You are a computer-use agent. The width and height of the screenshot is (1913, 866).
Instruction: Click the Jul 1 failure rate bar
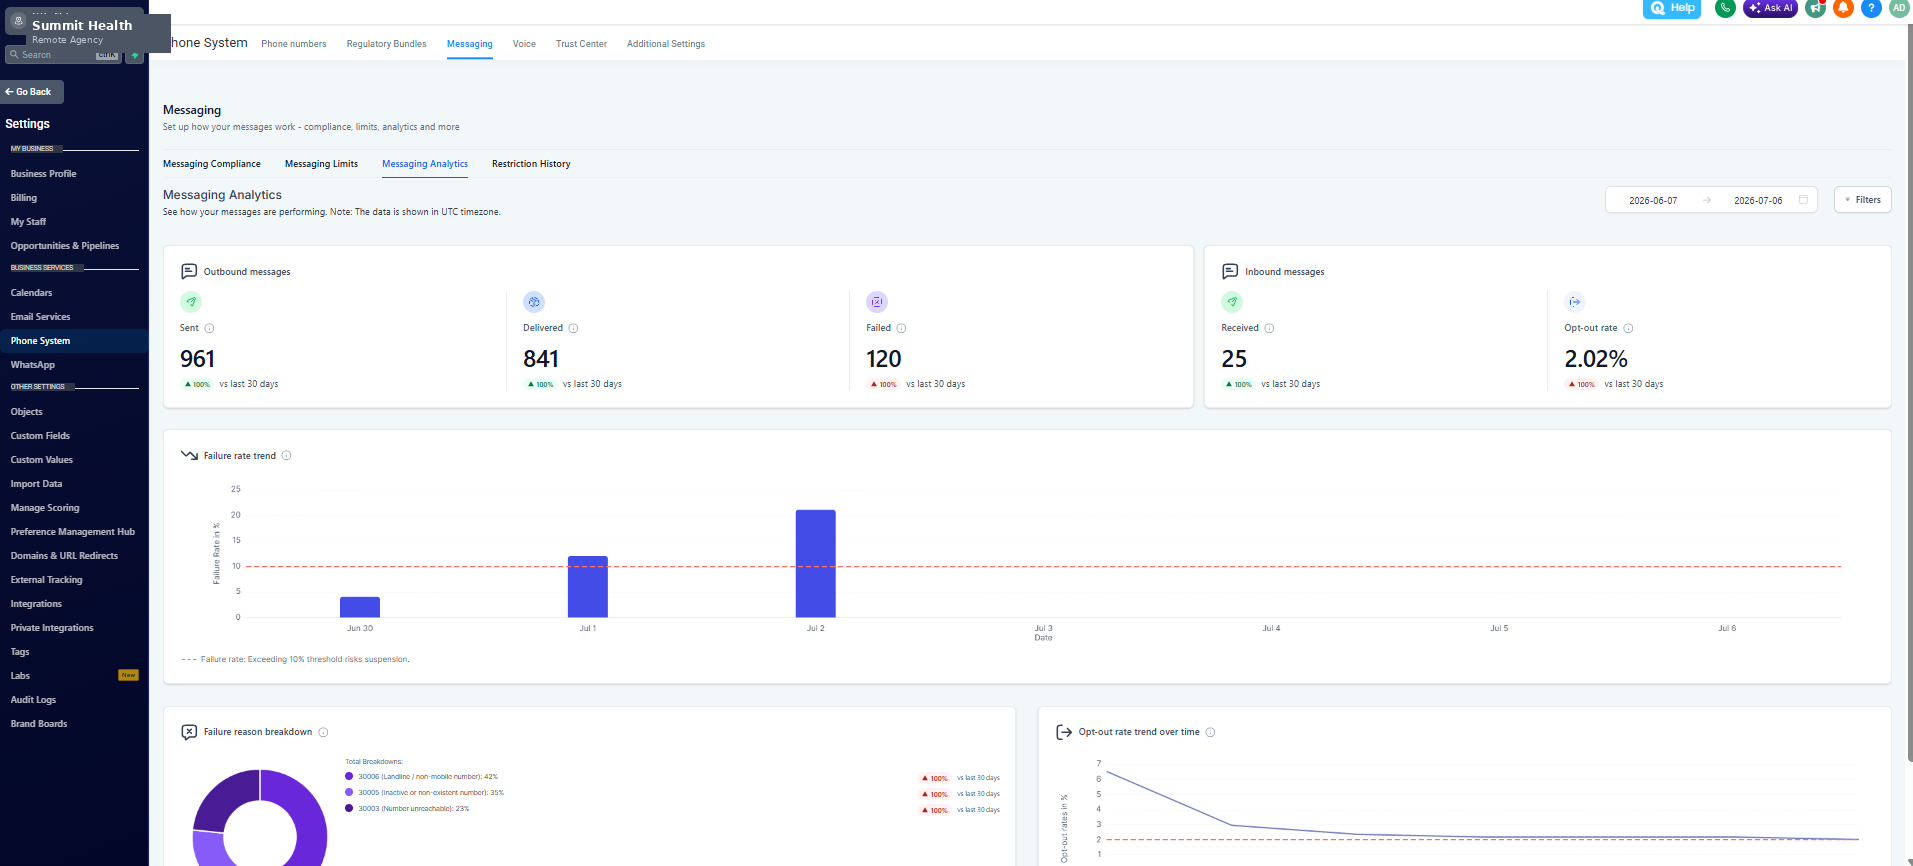click(x=588, y=587)
